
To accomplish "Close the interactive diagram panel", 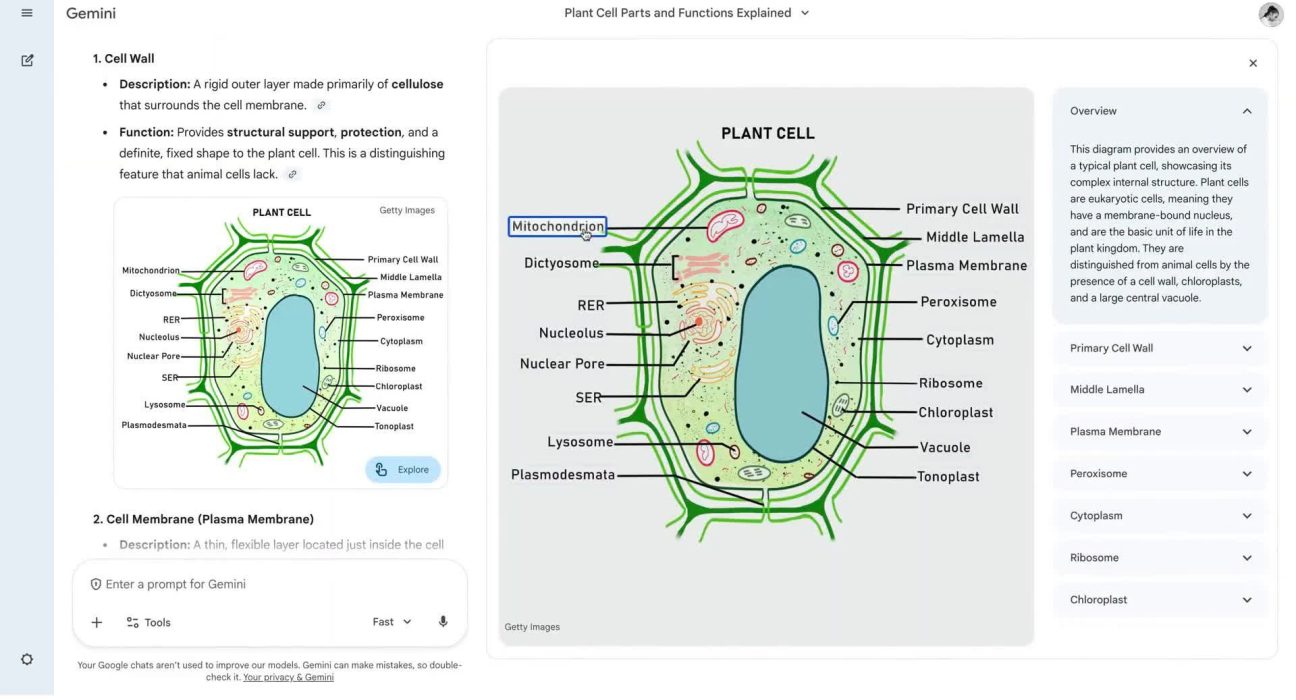I will click(1253, 63).
